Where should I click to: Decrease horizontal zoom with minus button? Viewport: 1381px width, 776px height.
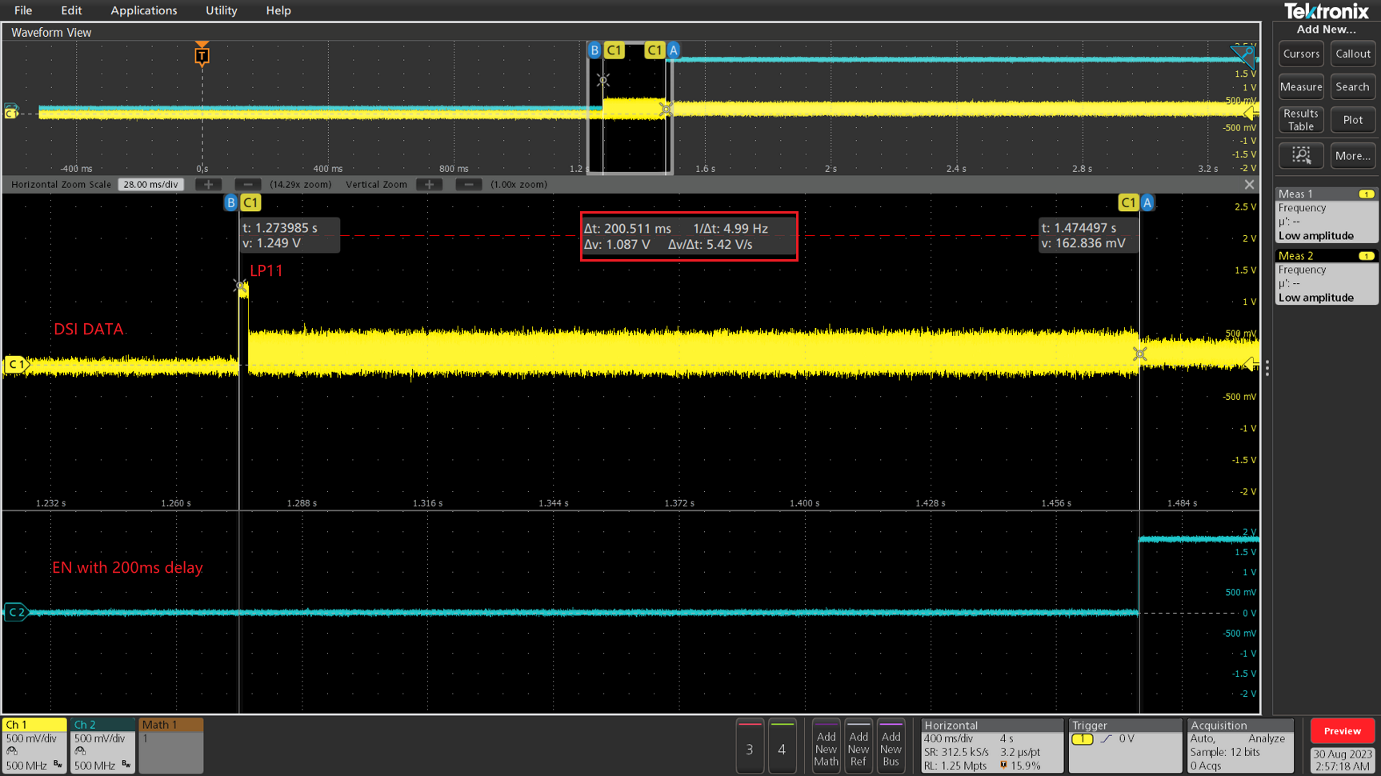tap(248, 184)
